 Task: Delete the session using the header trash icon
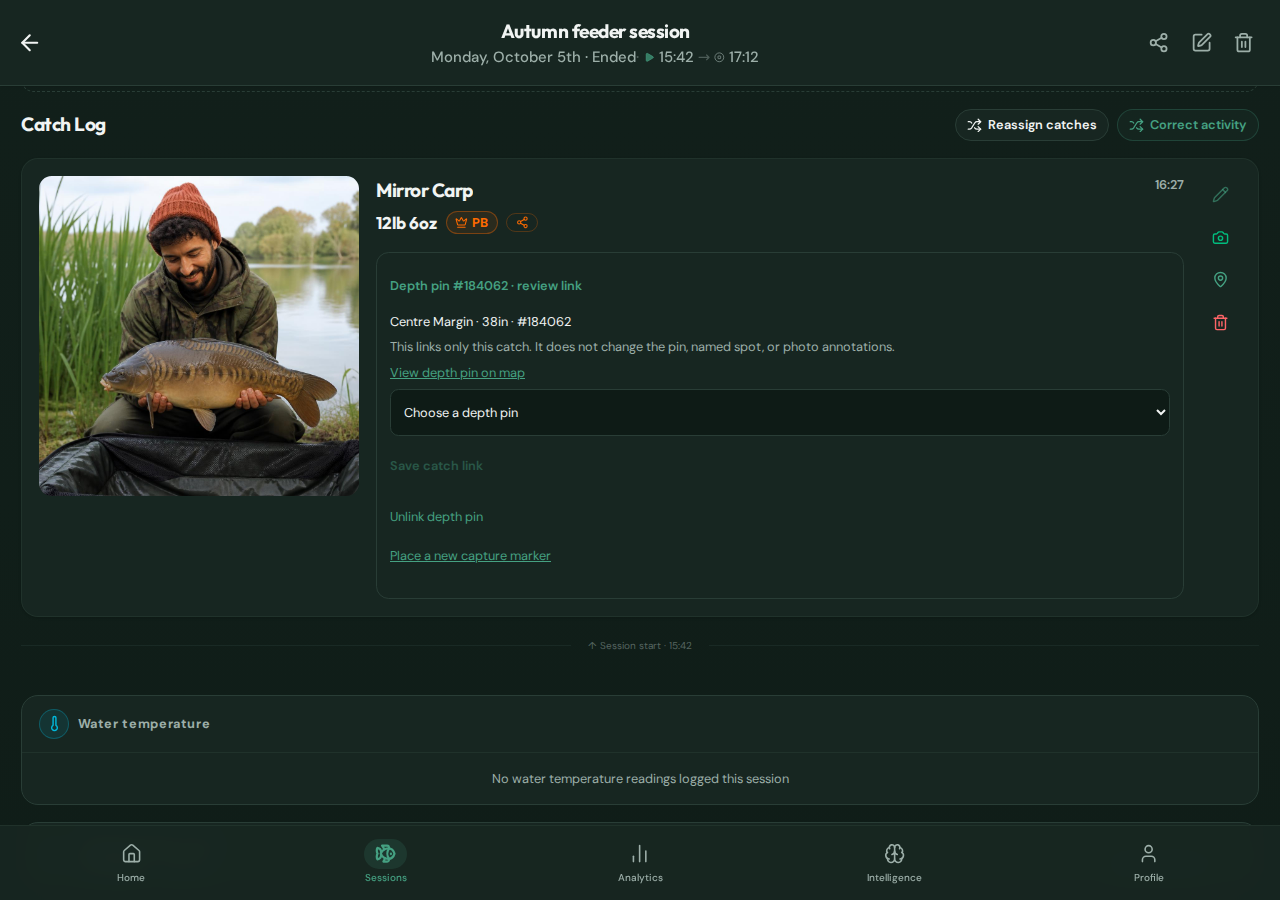(1243, 42)
